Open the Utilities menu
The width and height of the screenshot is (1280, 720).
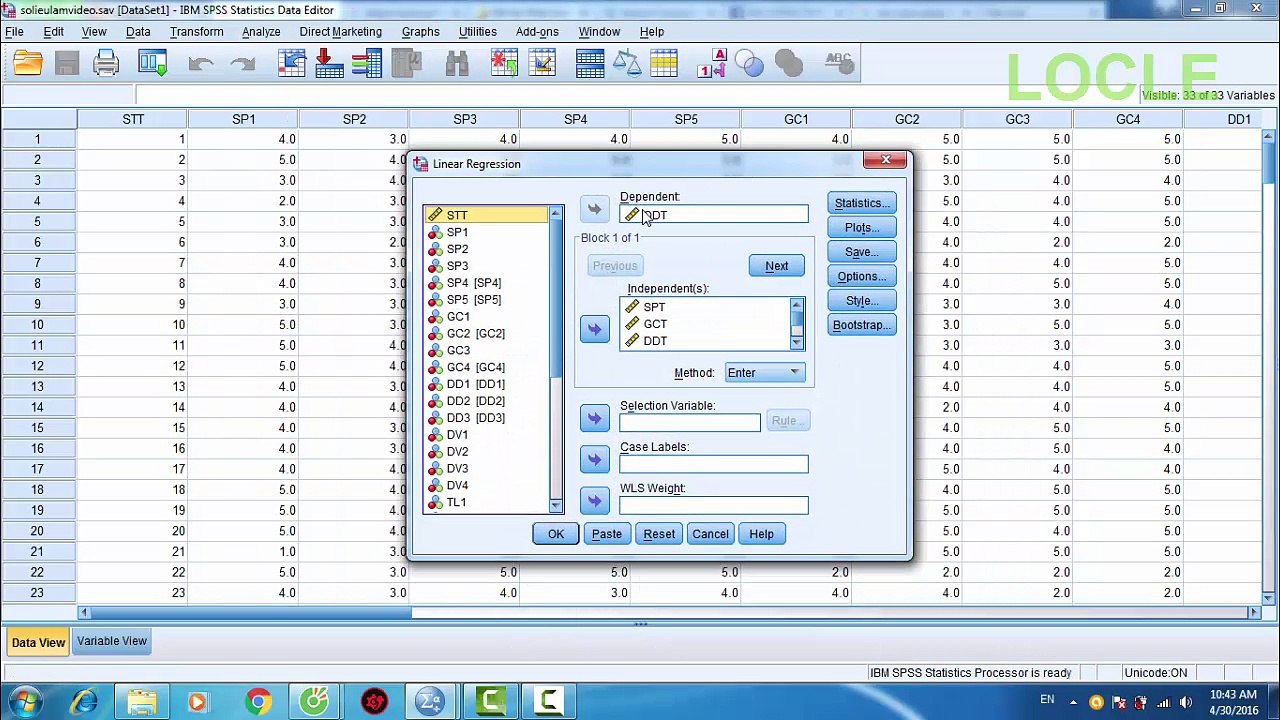pyautogui.click(x=477, y=32)
